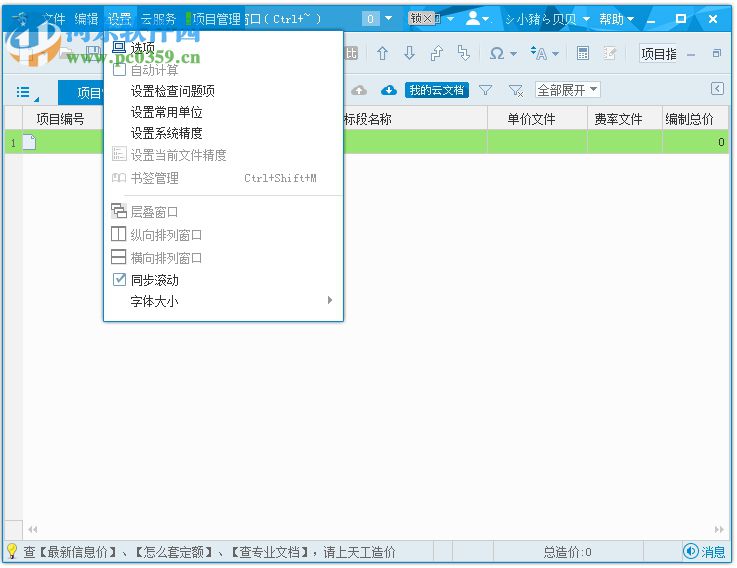Click the 项目编号 column header
Viewport: 737px width, 568px height.
click(x=61, y=119)
